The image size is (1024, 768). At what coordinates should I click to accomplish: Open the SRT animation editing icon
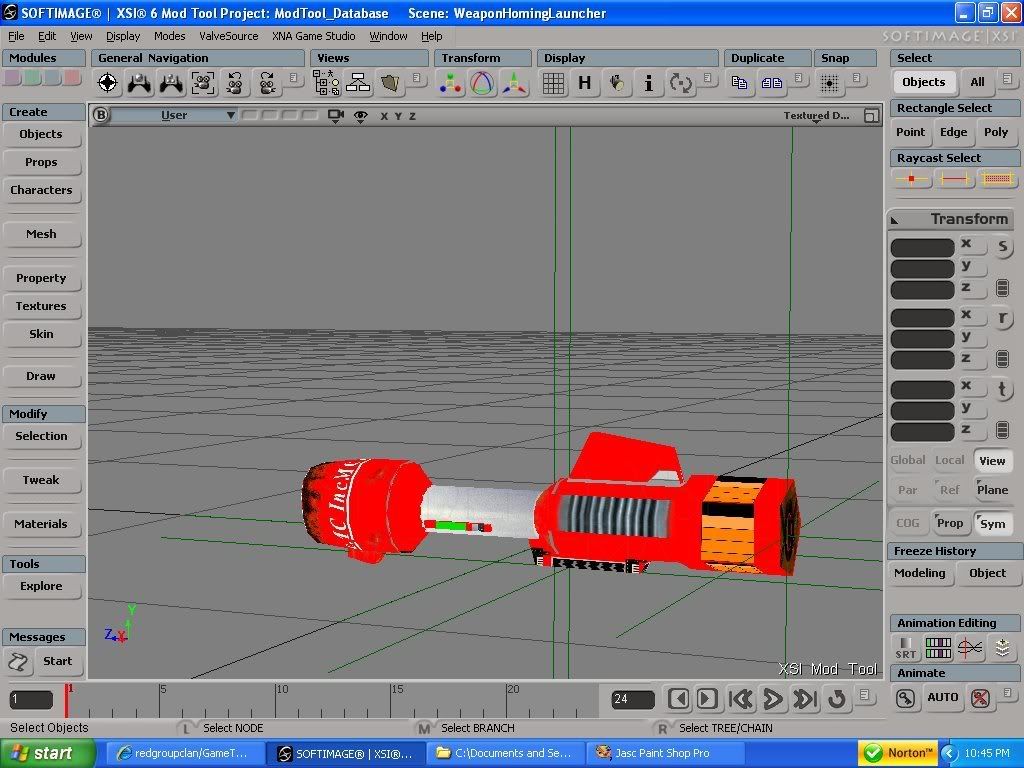(x=905, y=648)
